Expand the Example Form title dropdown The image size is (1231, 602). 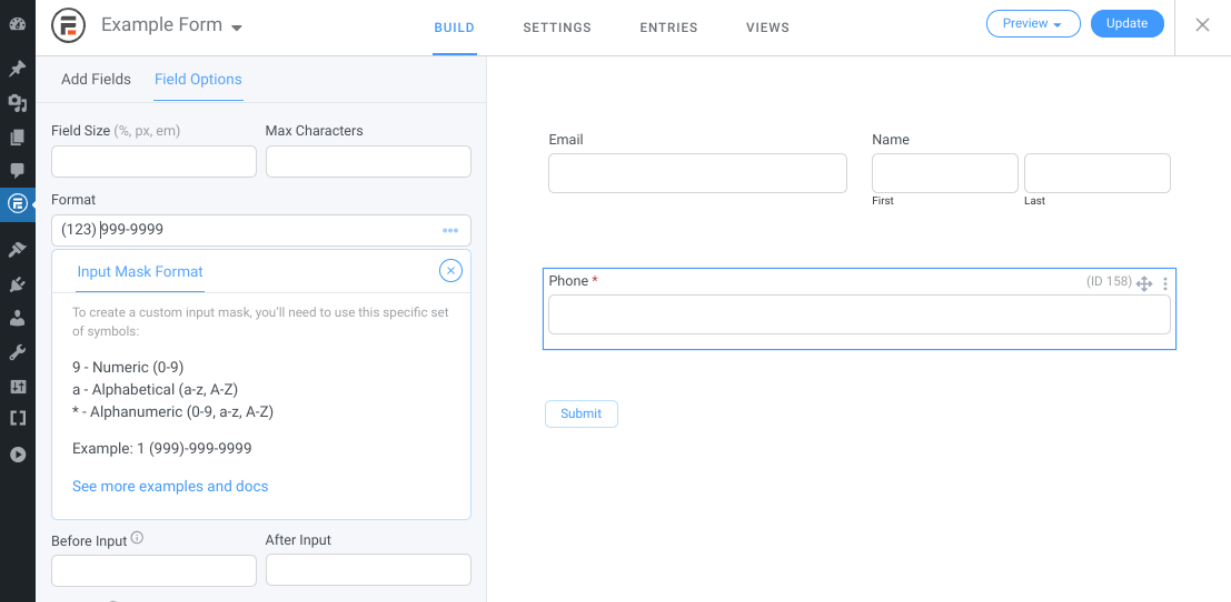237,28
